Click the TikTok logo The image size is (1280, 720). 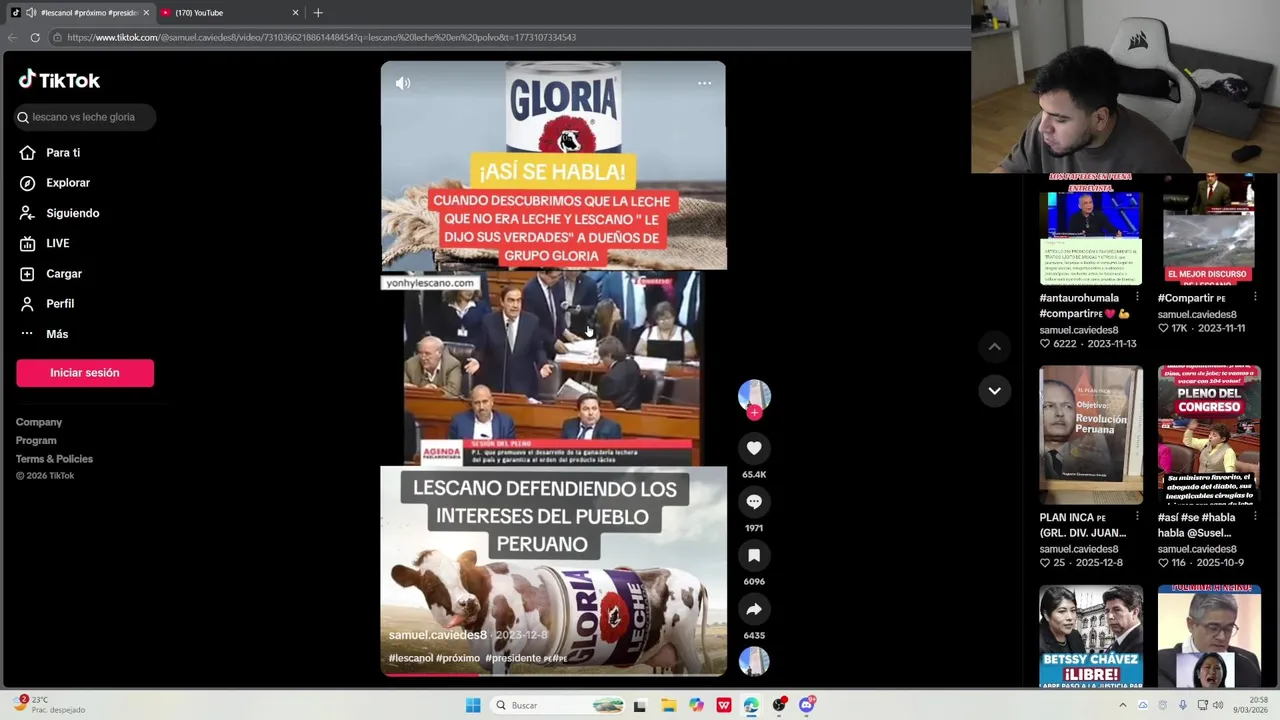tap(59, 80)
